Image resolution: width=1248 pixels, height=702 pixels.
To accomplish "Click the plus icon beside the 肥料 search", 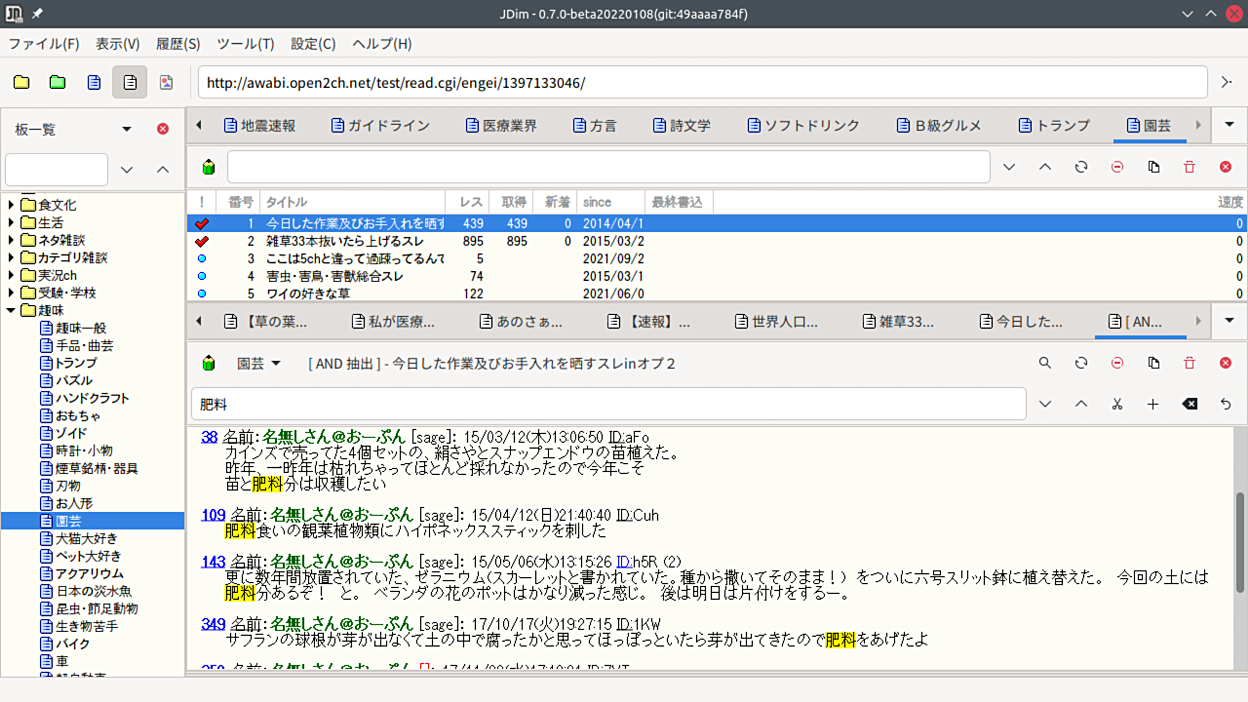I will 1153,404.
